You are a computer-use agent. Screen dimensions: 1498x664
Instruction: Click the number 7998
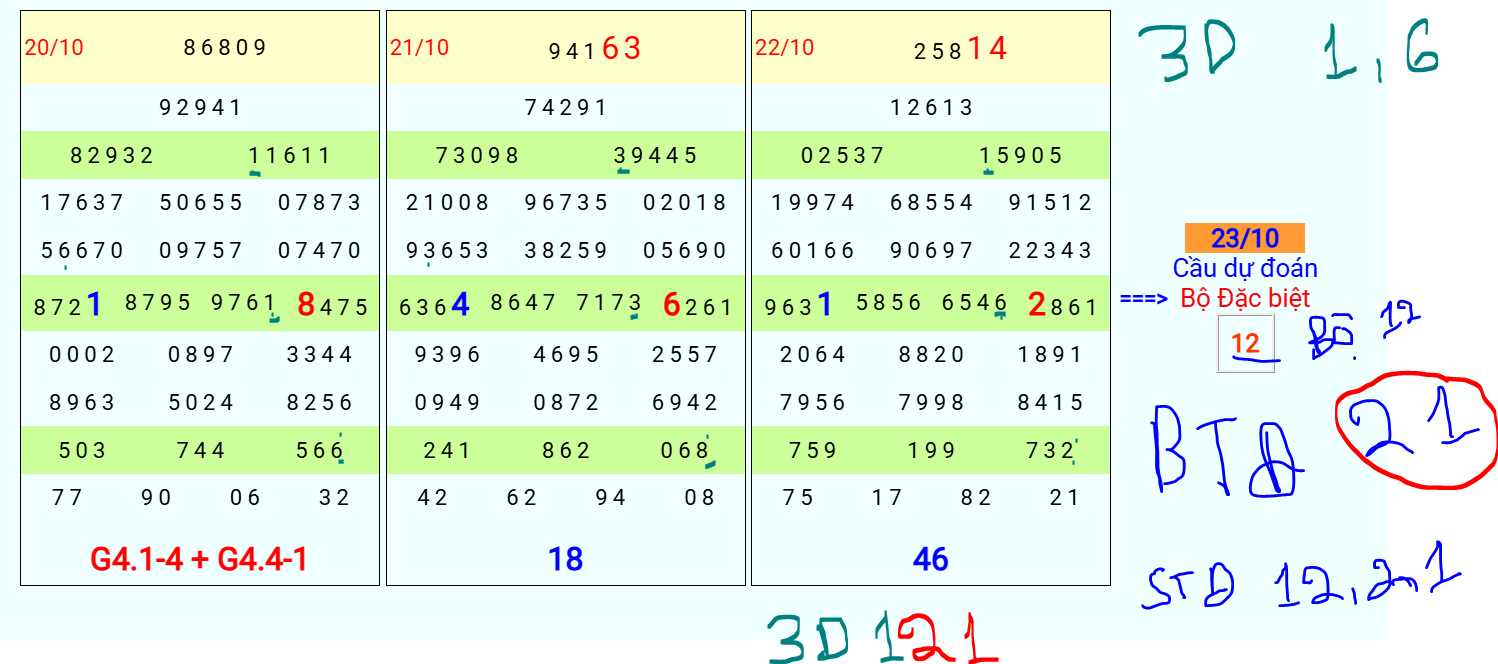pos(932,402)
